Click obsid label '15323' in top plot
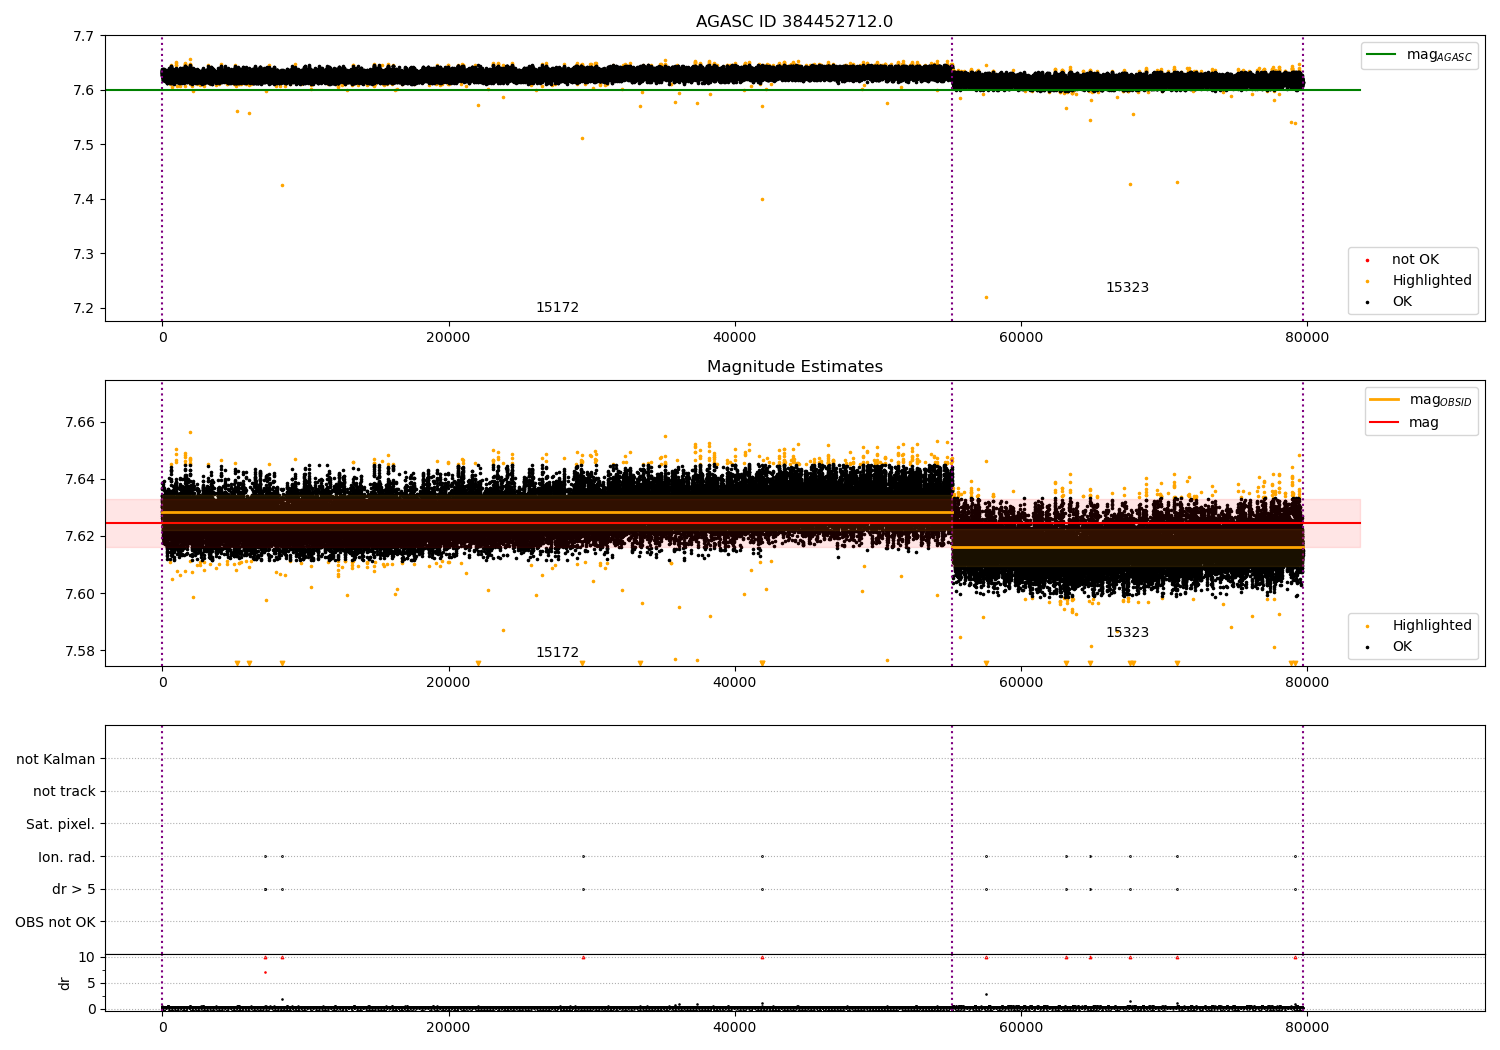1500x1050 pixels. pos(1127,288)
